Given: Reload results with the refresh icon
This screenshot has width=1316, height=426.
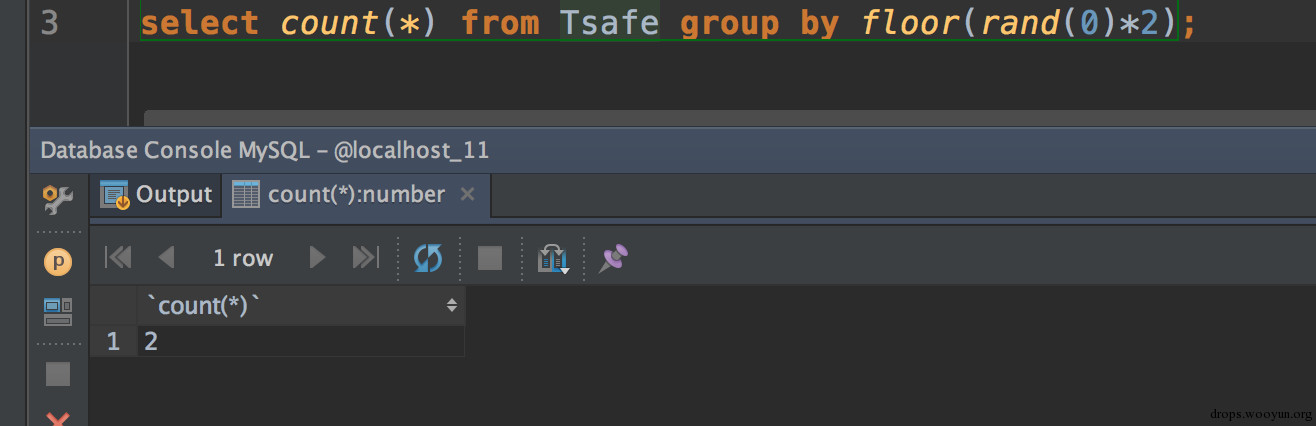Looking at the screenshot, I should 428,259.
